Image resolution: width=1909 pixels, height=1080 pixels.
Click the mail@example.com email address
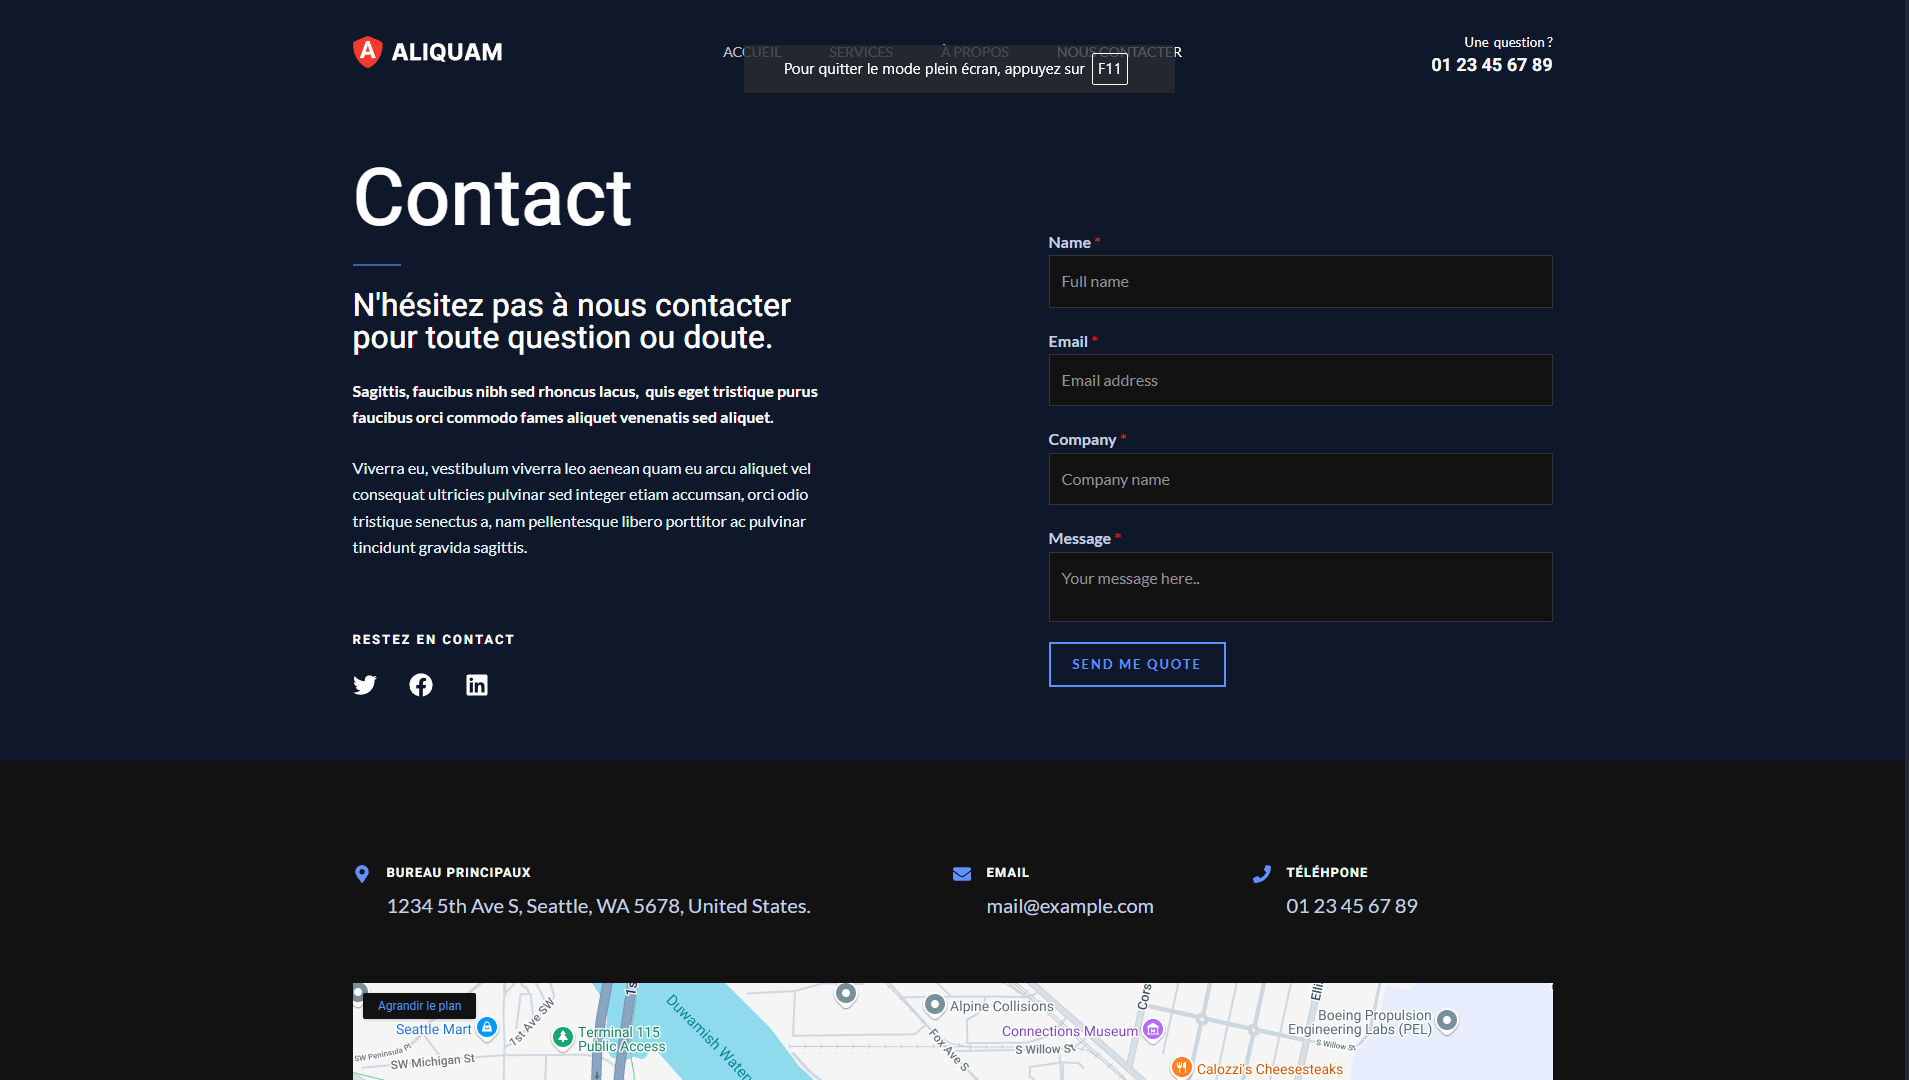tap(1069, 906)
